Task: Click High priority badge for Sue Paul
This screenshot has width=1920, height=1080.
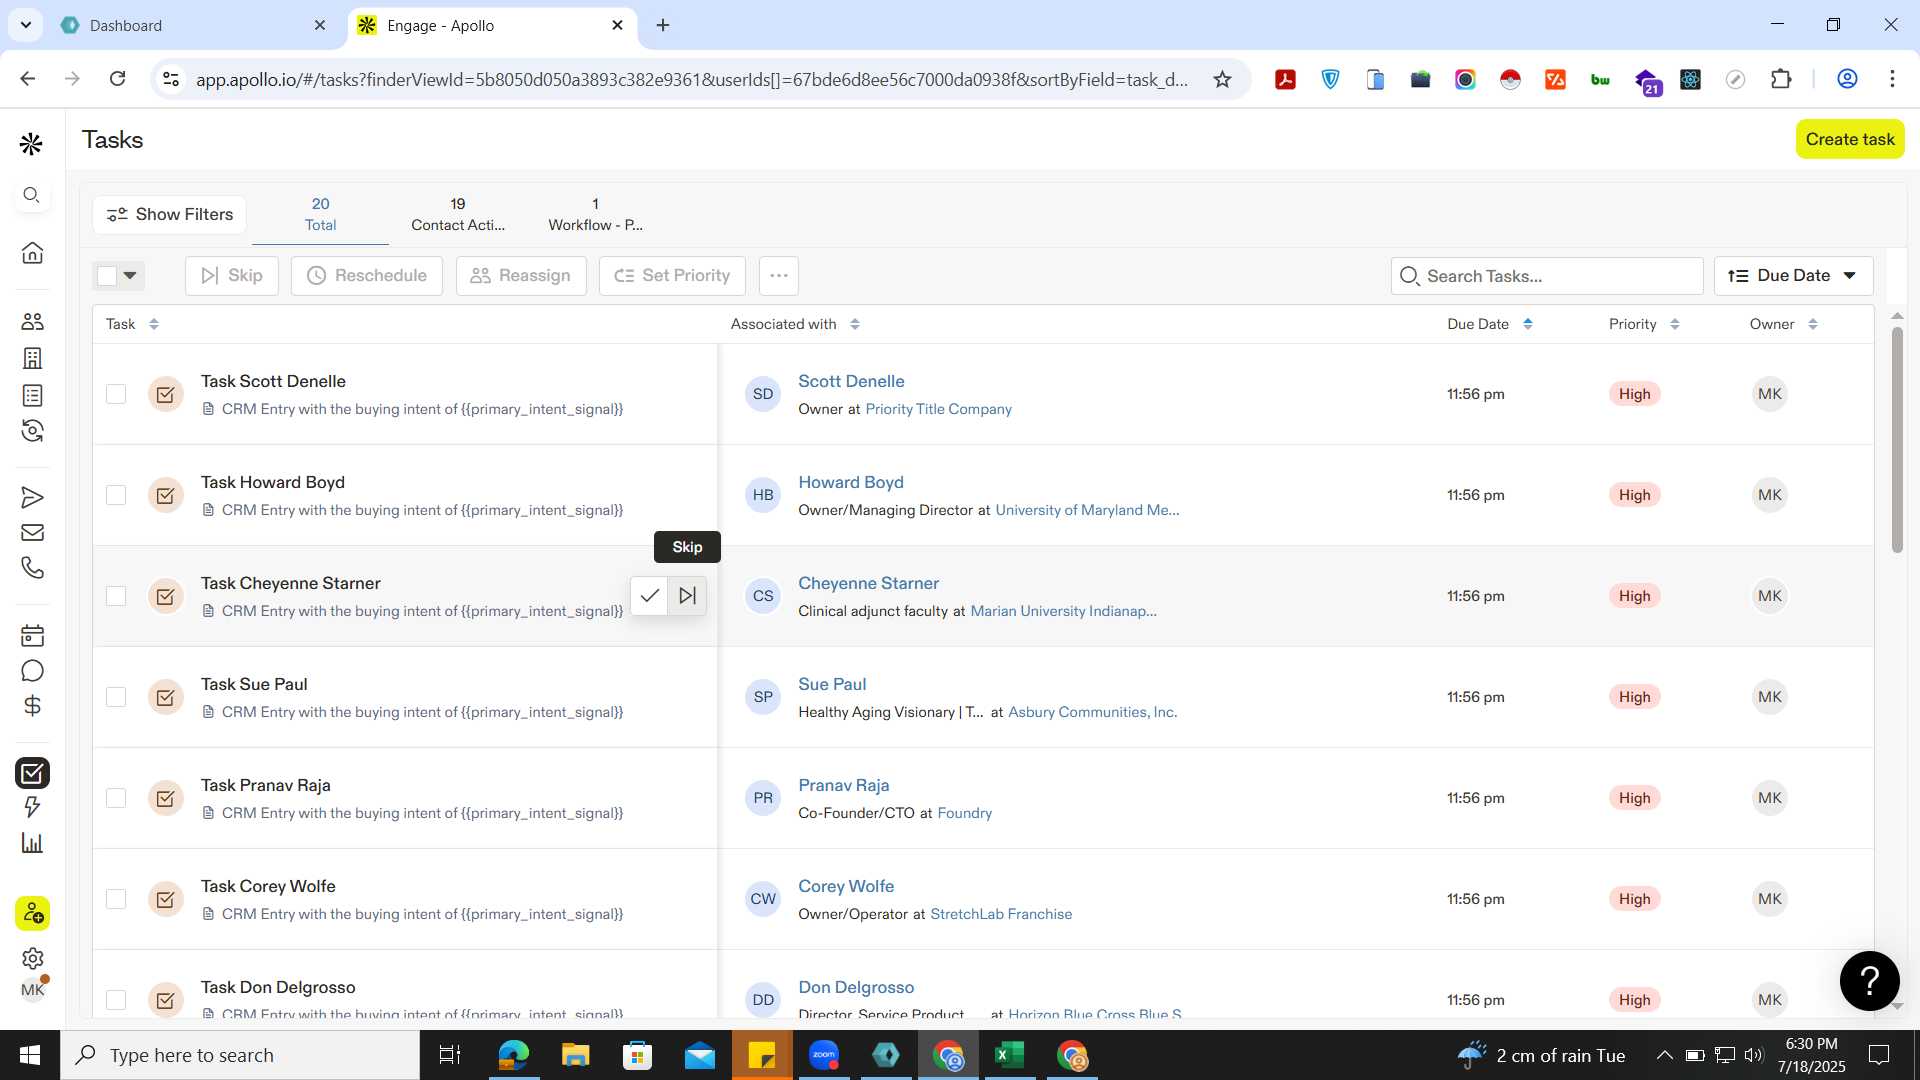Action: point(1634,697)
